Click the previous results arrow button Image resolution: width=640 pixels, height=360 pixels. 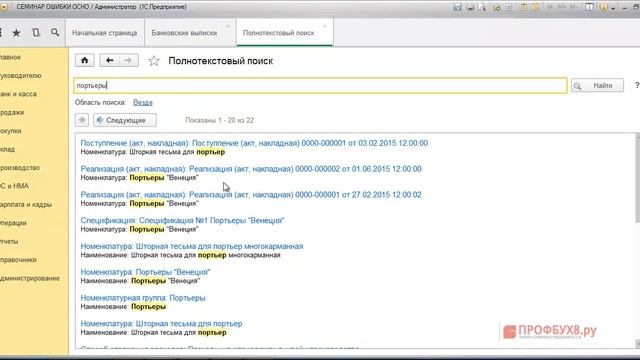point(82,120)
